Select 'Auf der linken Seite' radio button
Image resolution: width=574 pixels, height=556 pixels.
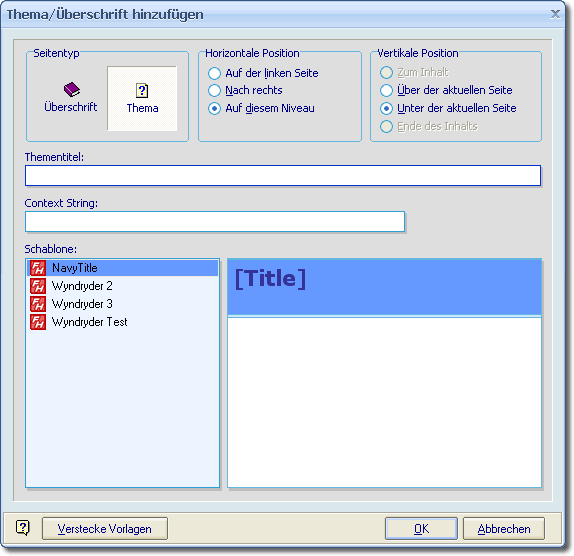point(215,73)
